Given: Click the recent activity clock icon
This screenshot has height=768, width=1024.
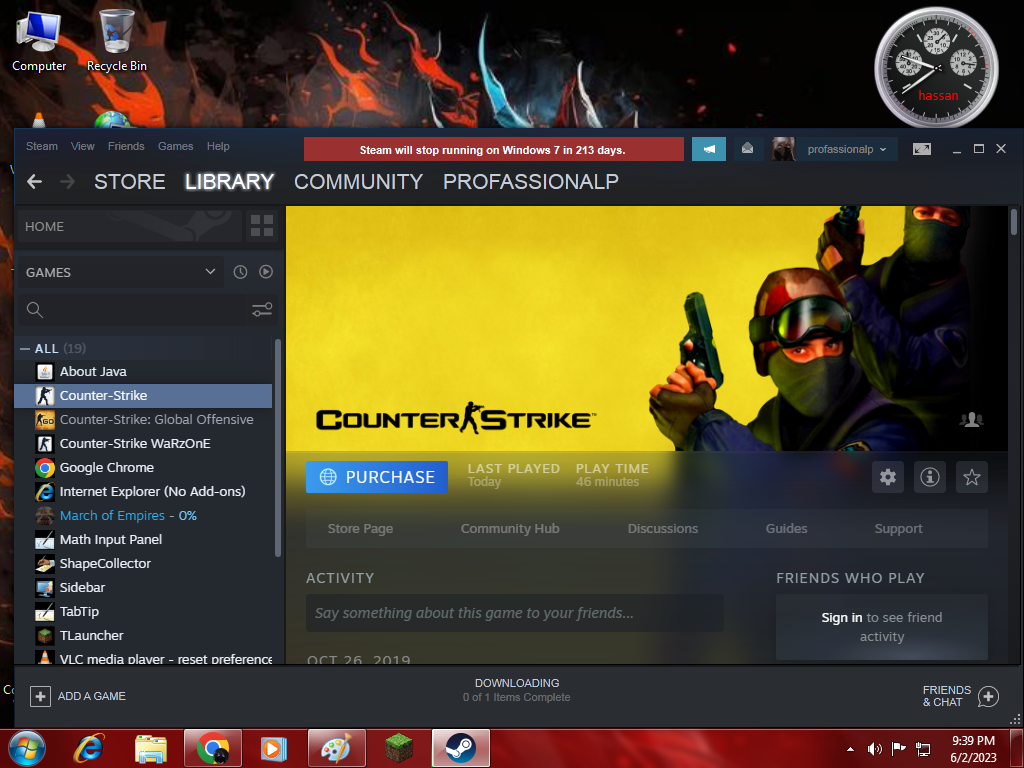Looking at the screenshot, I should [x=240, y=272].
